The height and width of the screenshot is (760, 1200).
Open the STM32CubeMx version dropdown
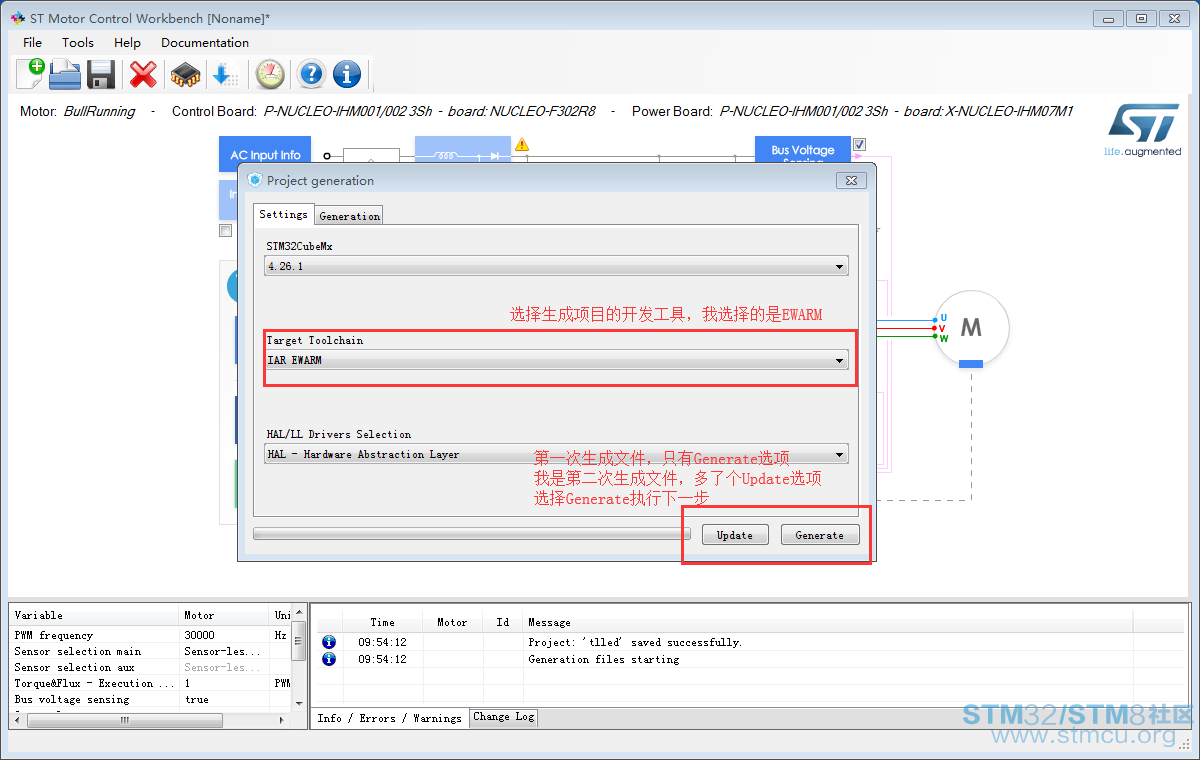(x=556, y=267)
